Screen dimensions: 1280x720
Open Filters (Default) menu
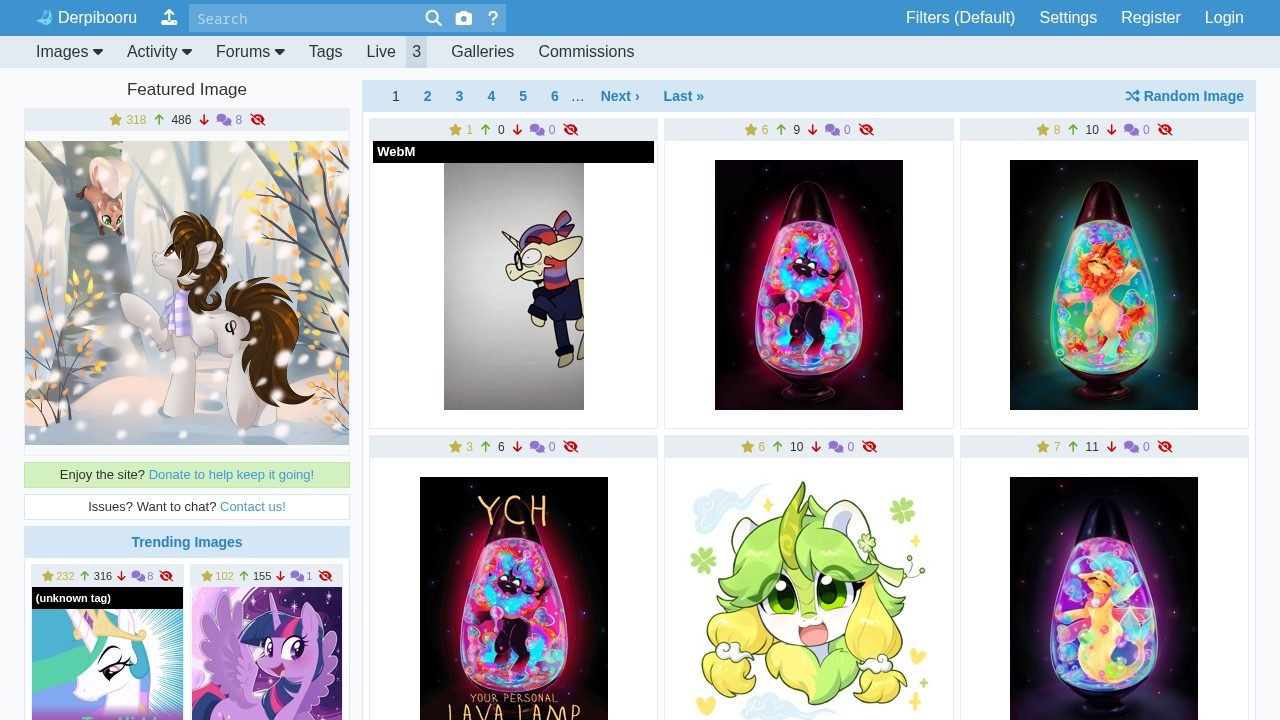point(960,18)
